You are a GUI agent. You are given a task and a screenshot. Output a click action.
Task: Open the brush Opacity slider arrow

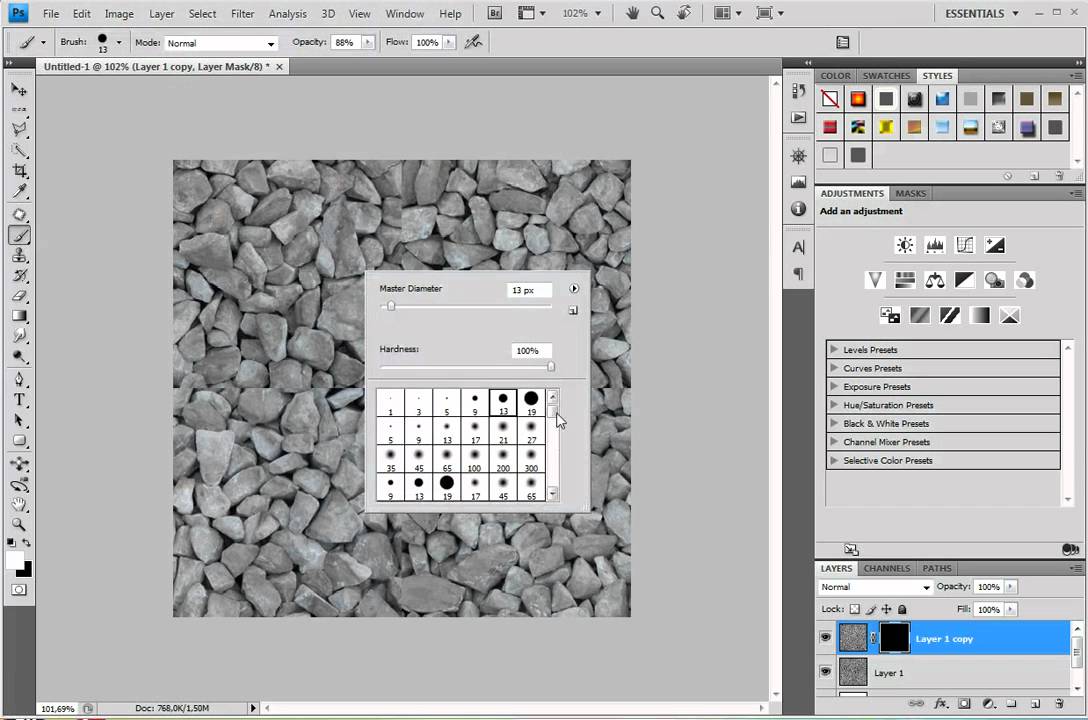click(x=368, y=42)
